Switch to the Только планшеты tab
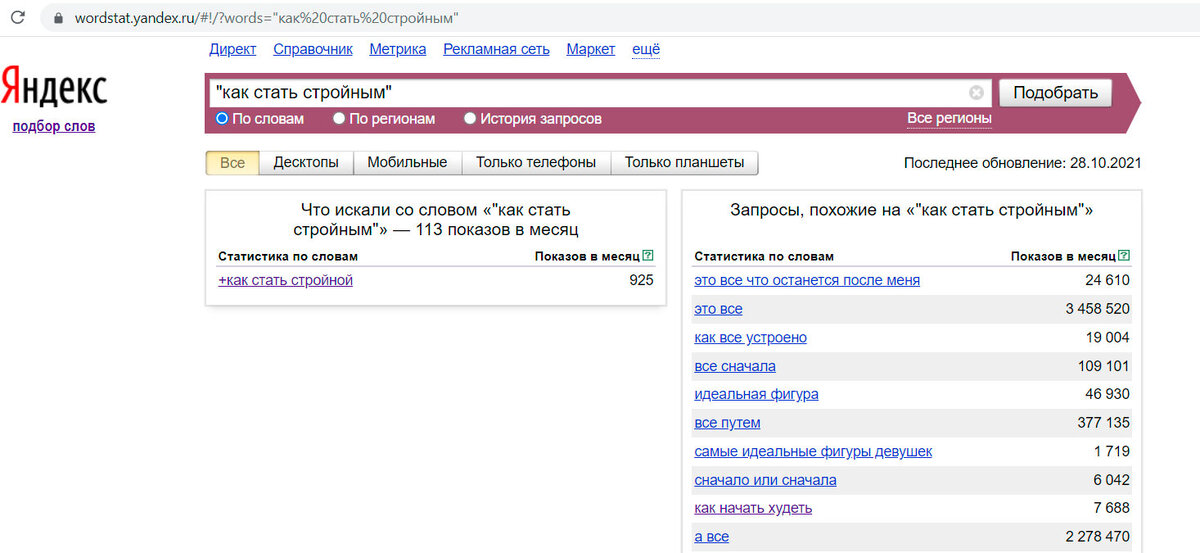The height and width of the screenshot is (553, 1200). (684, 162)
